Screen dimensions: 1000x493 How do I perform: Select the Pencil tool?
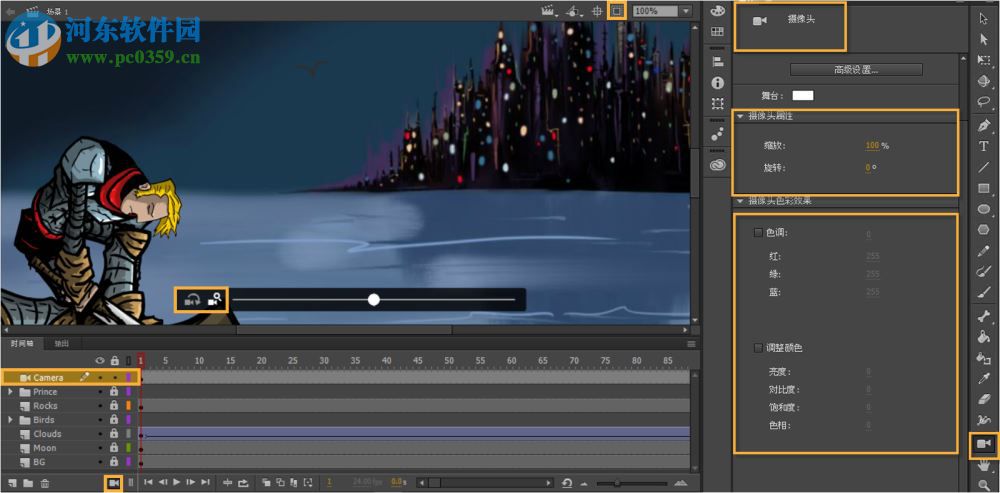tap(983, 251)
